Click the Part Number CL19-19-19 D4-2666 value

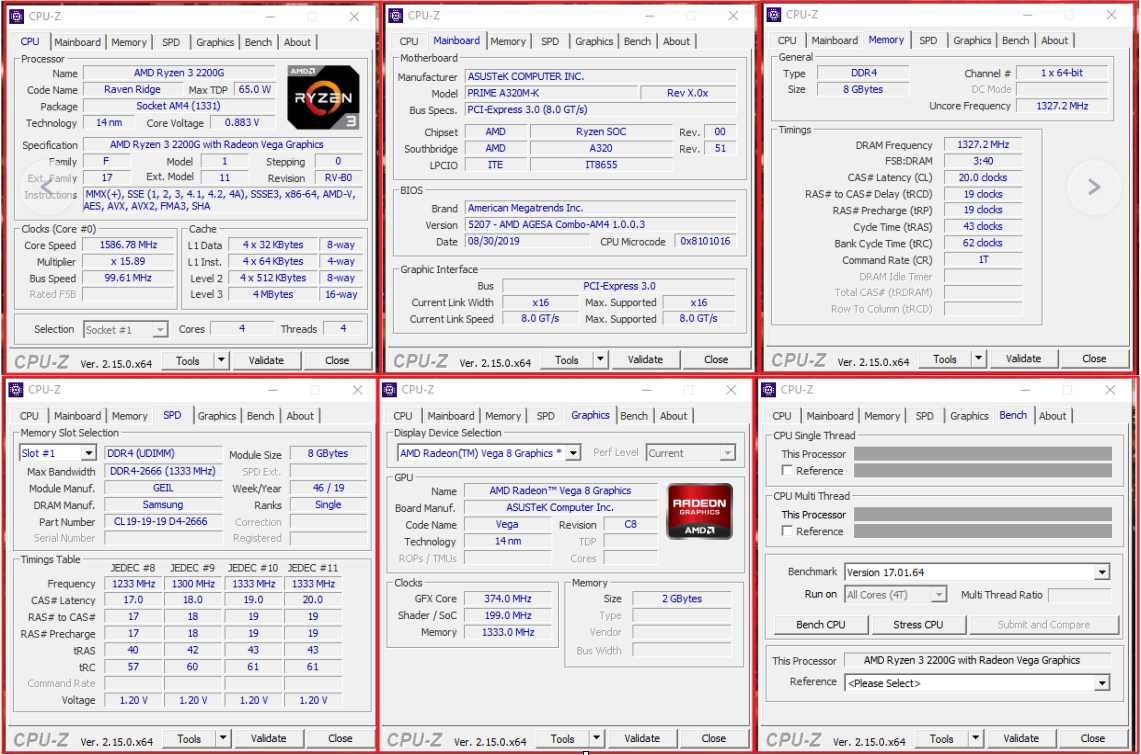coord(163,522)
